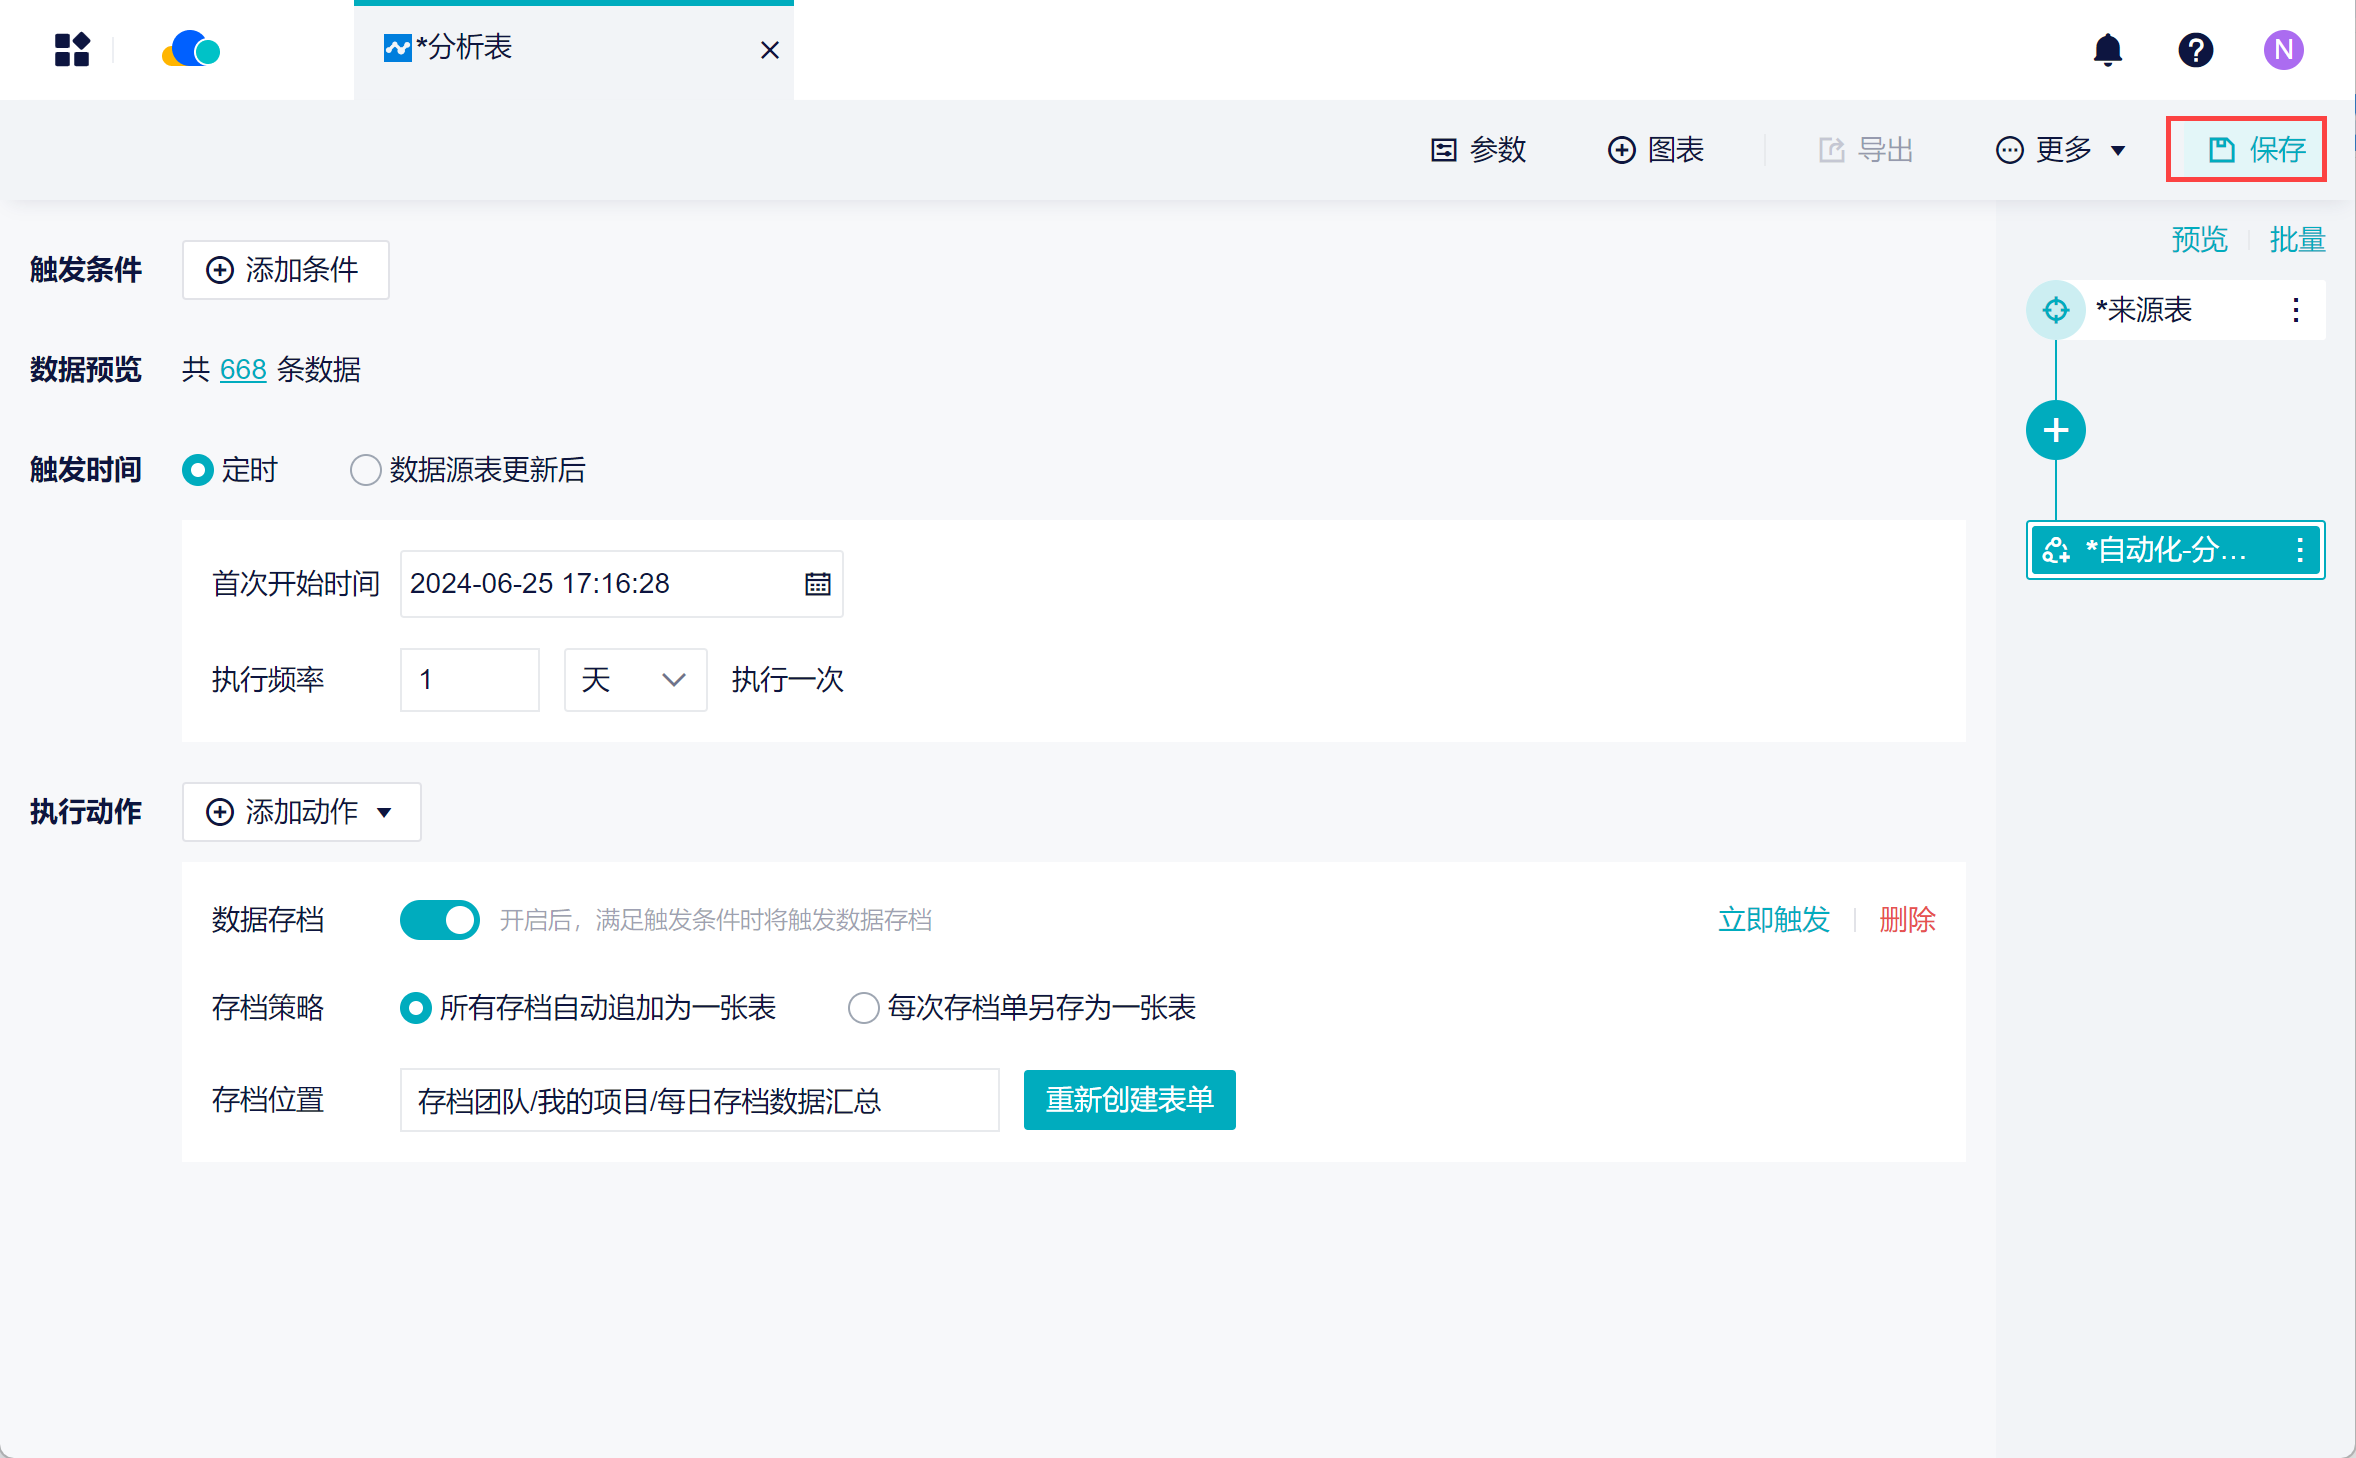The height and width of the screenshot is (1458, 2356).
Task: Open the app grid launcher icon
Action: 72,49
